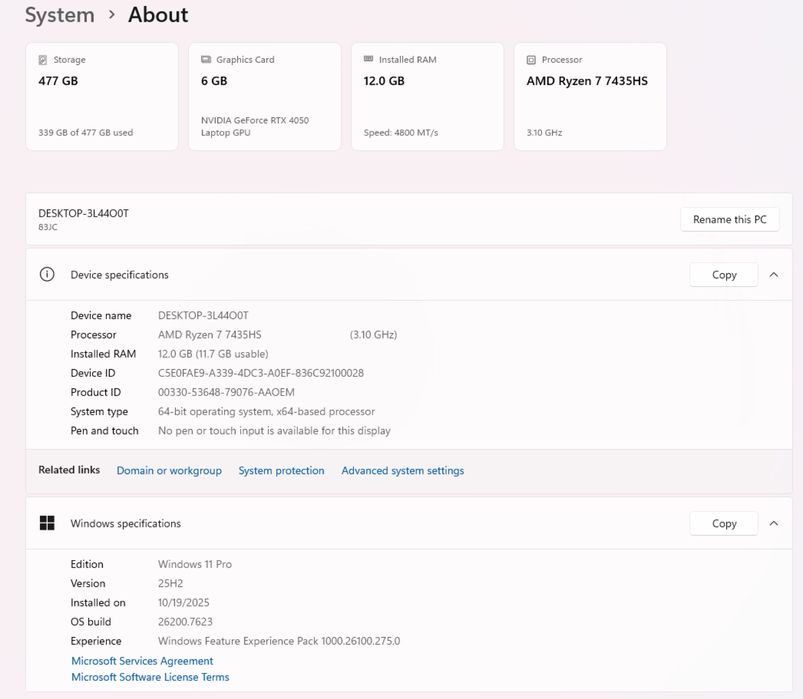Screen dimensions: 803x699
Task: Click the 3.10 GHz text in Processor card
Action: click(x=544, y=133)
